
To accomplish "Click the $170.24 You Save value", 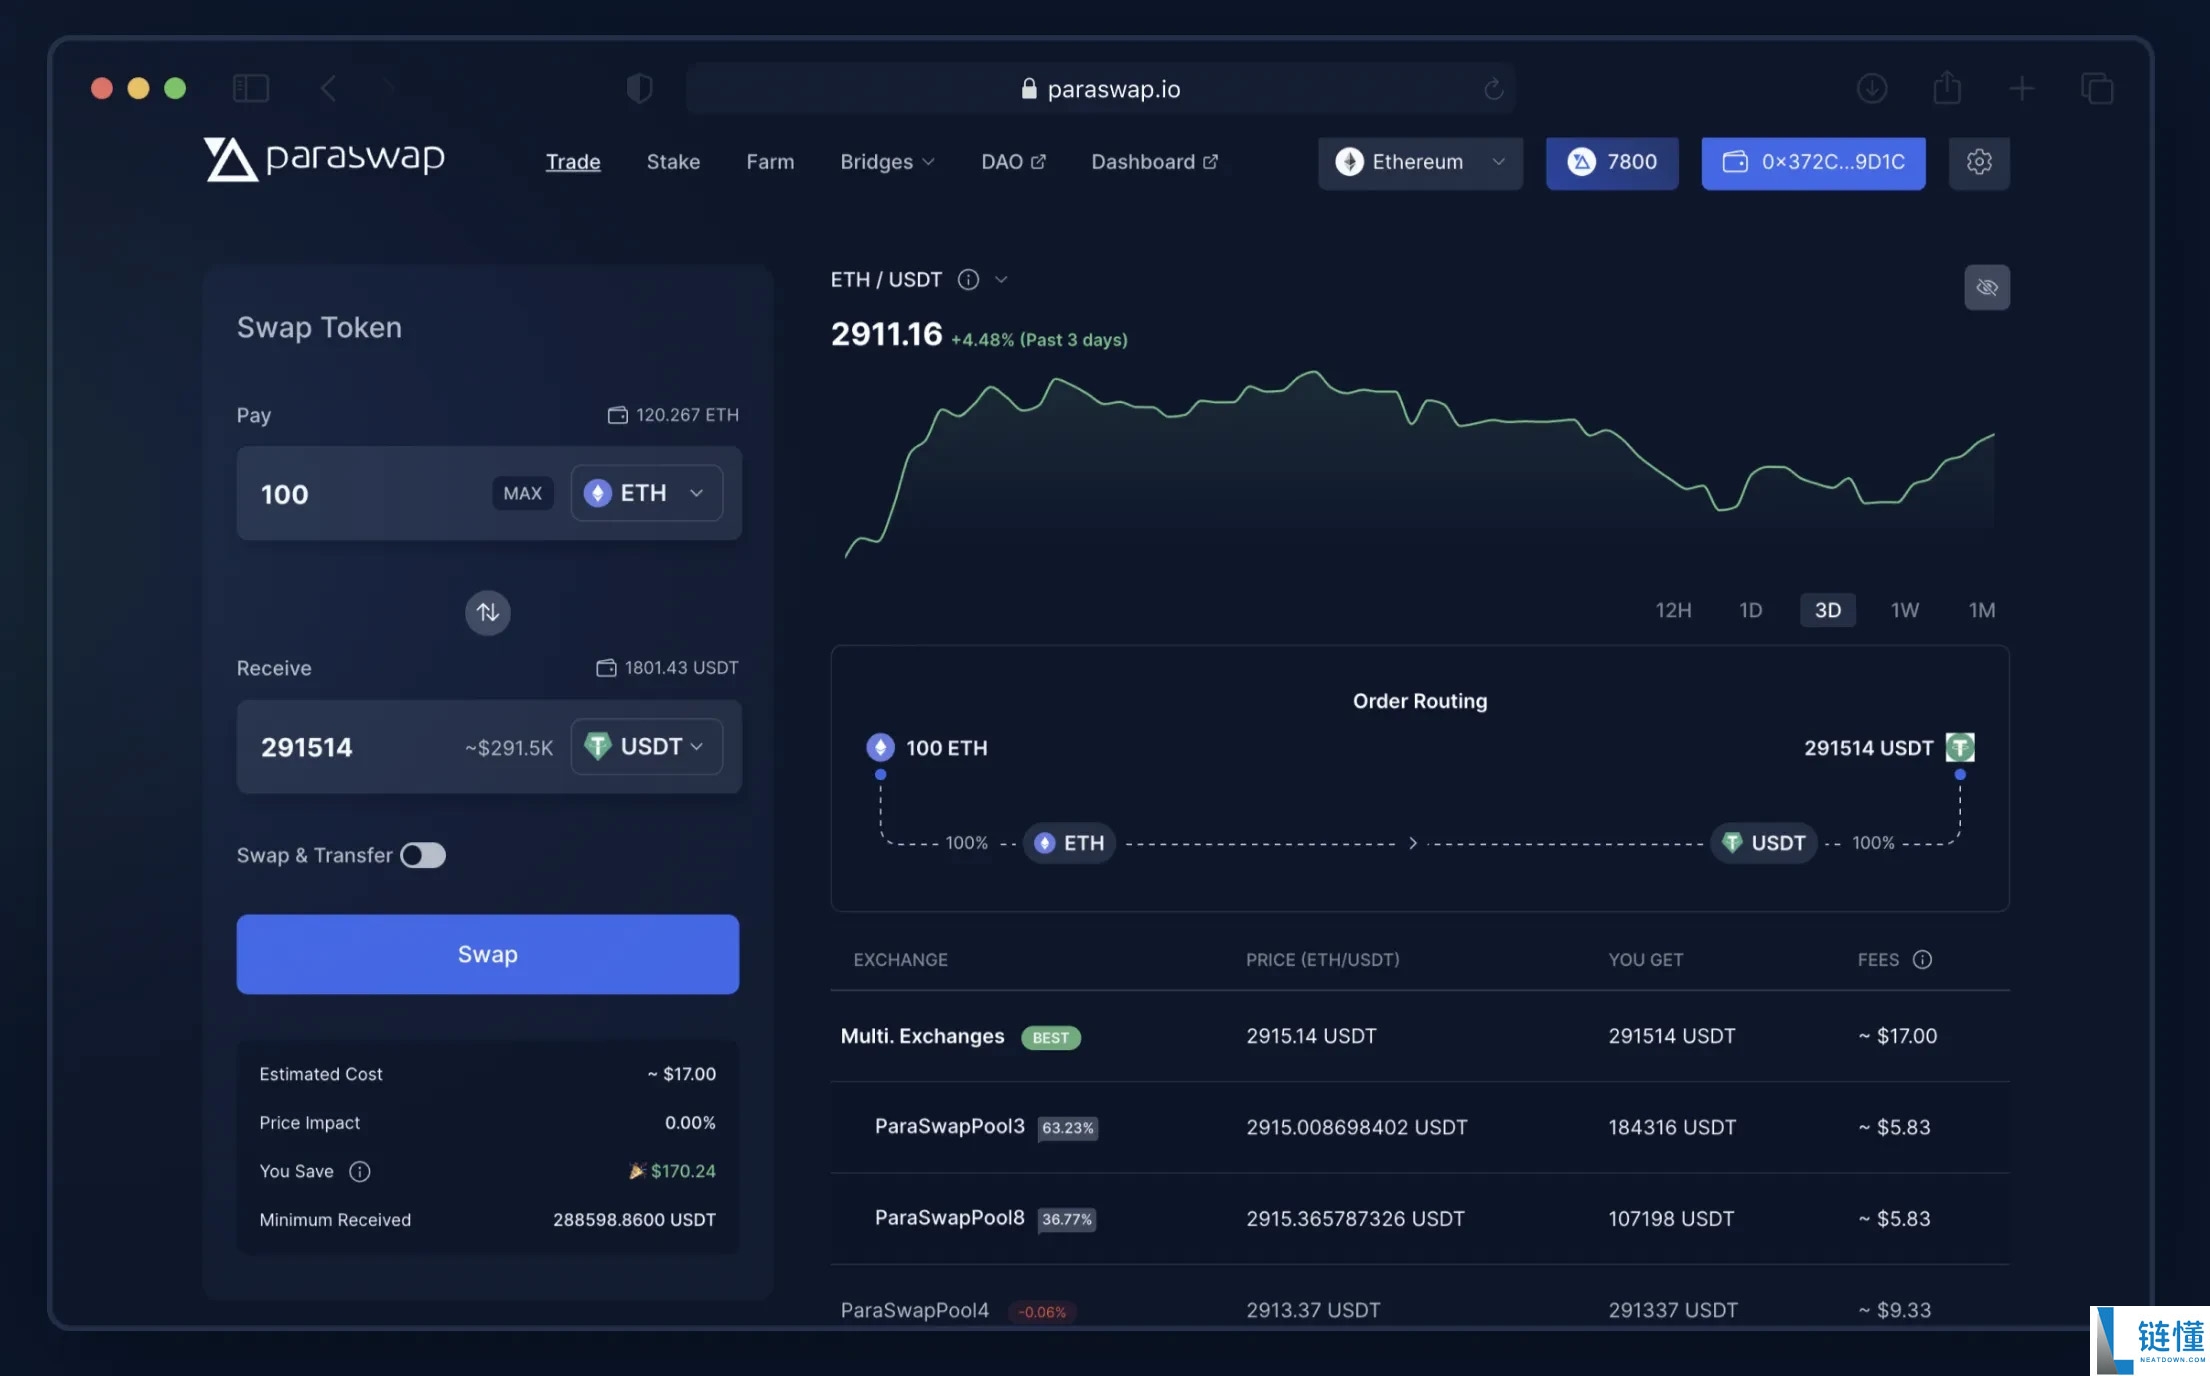I will pyautogui.click(x=683, y=1171).
